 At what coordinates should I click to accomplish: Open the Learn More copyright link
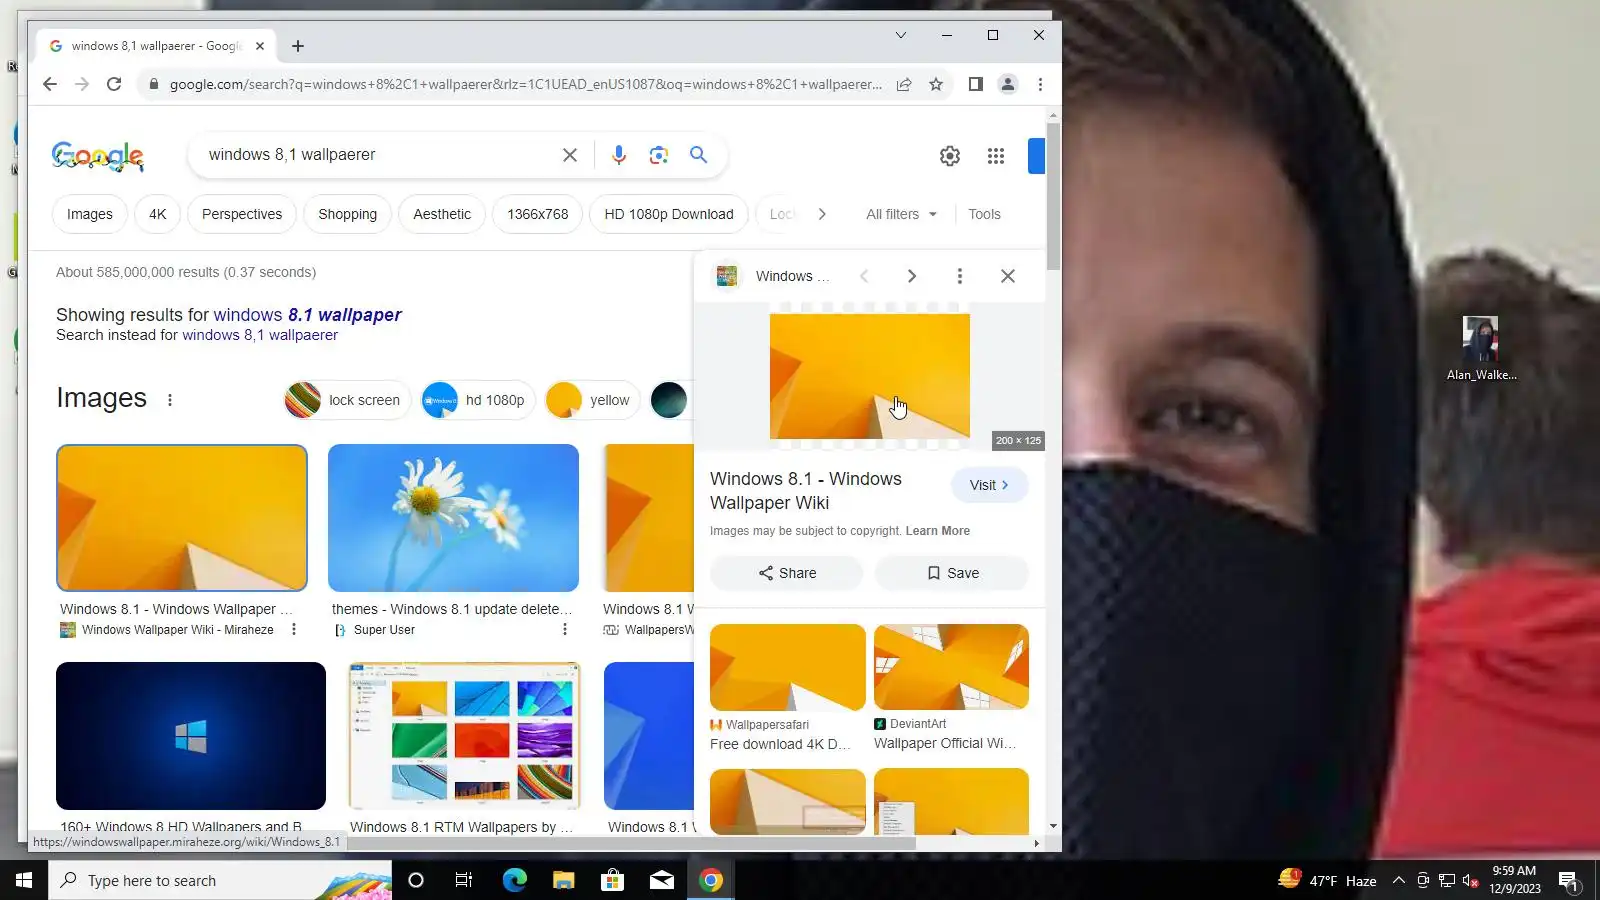tap(937, 531)
